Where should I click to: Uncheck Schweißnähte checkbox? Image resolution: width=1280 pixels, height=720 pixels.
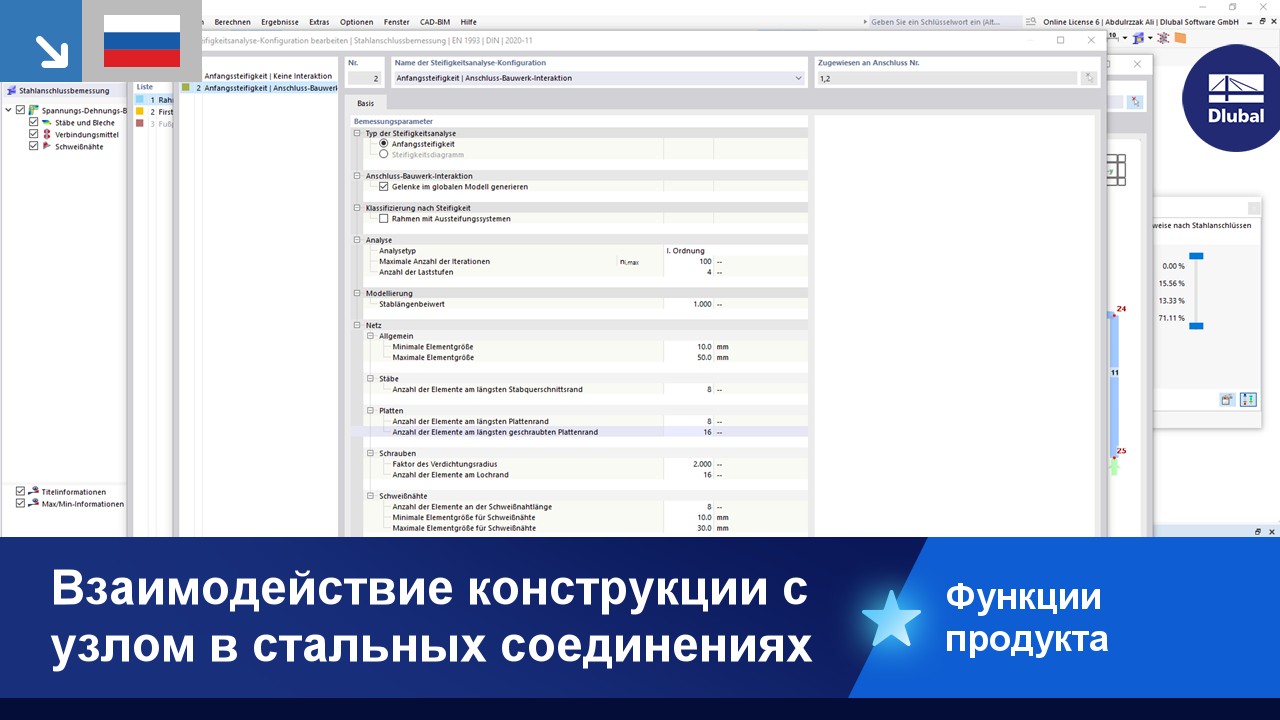pyautogui.click(x=34, y=146)
